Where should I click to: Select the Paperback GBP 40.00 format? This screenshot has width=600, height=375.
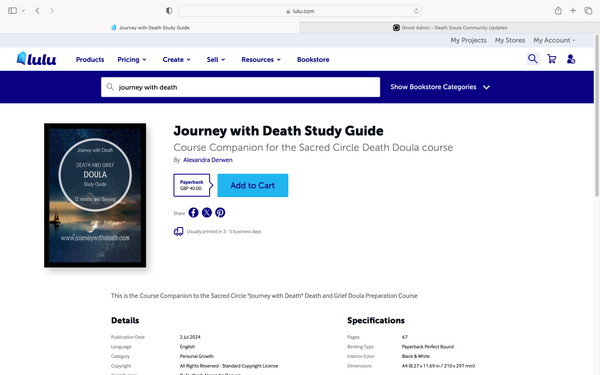pyautogui.click(x=192, y=185)
